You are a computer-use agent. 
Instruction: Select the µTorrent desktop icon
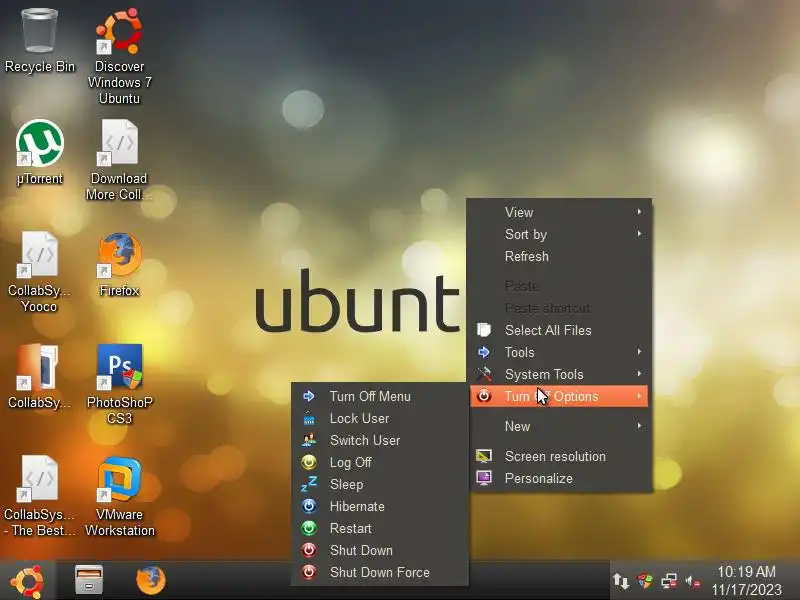(40, 143)
